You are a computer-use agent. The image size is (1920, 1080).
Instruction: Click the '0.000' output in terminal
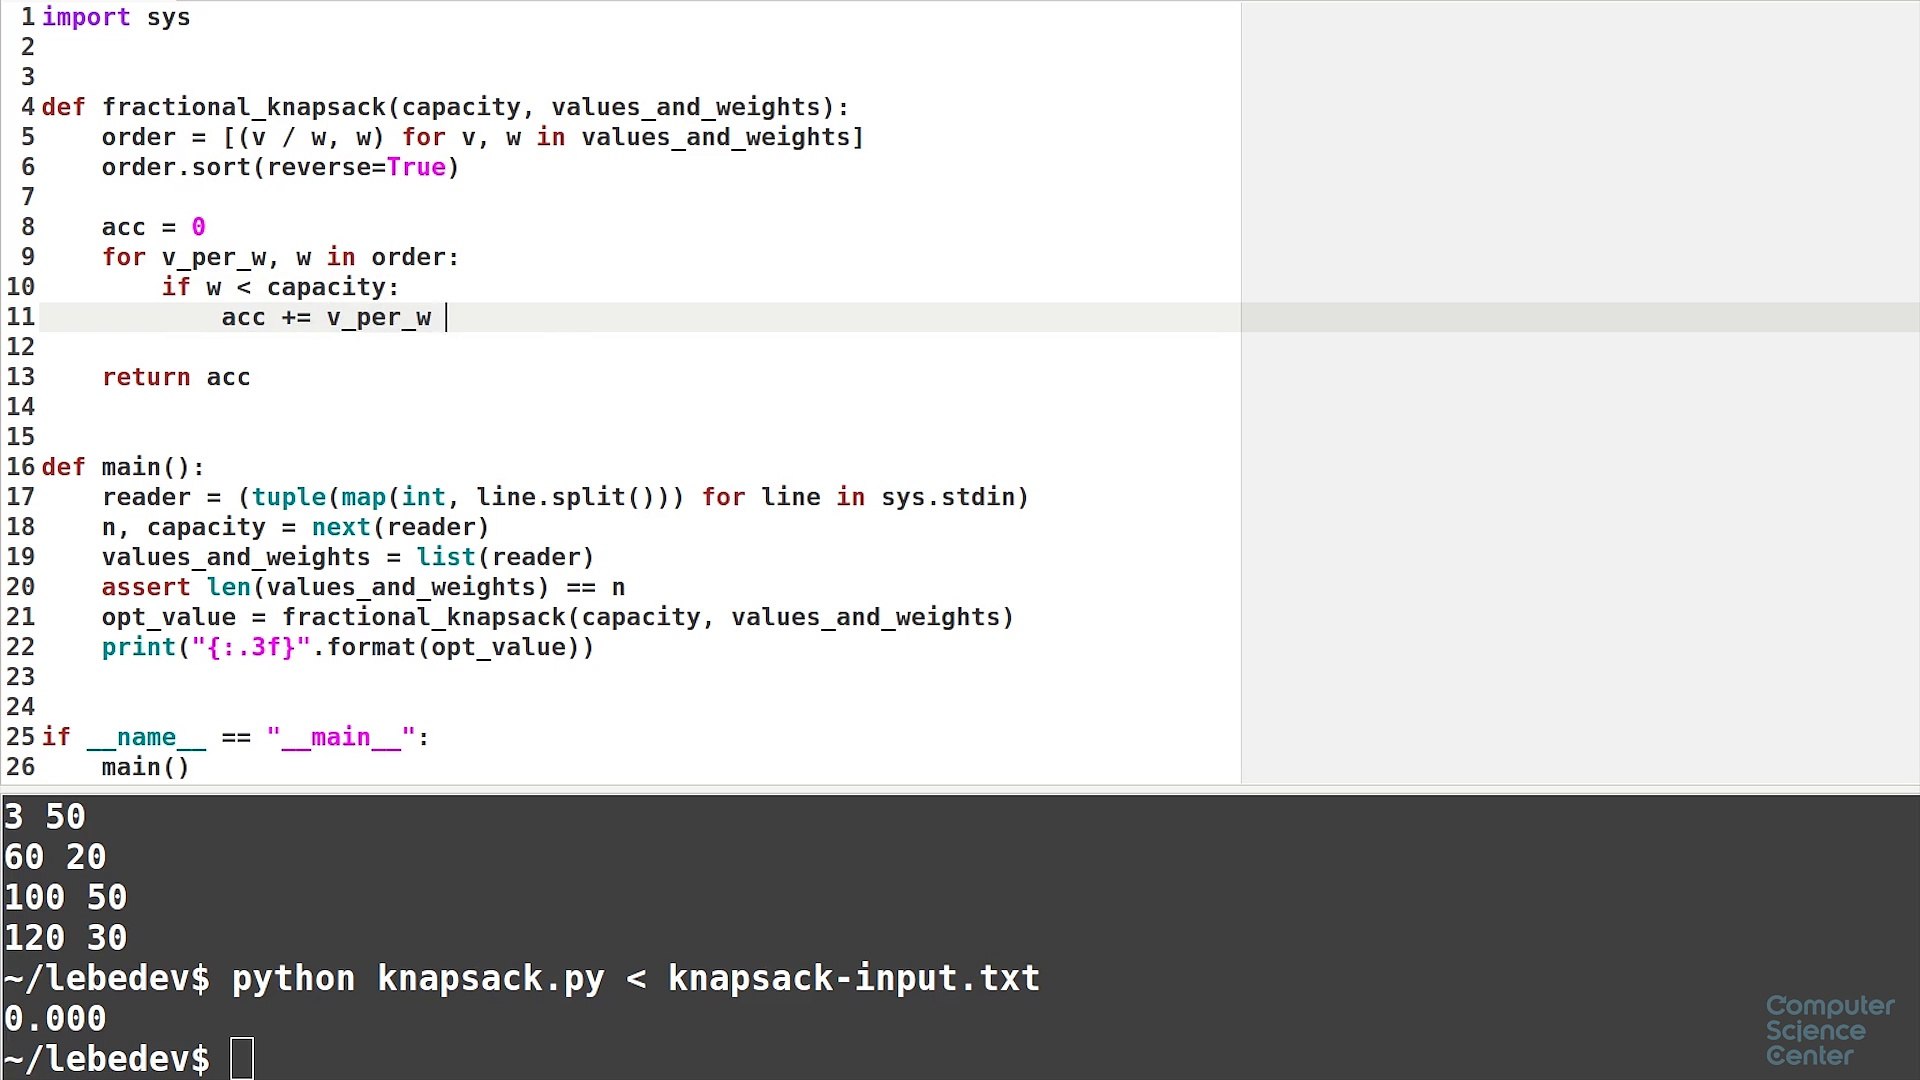click(55, 1018)
